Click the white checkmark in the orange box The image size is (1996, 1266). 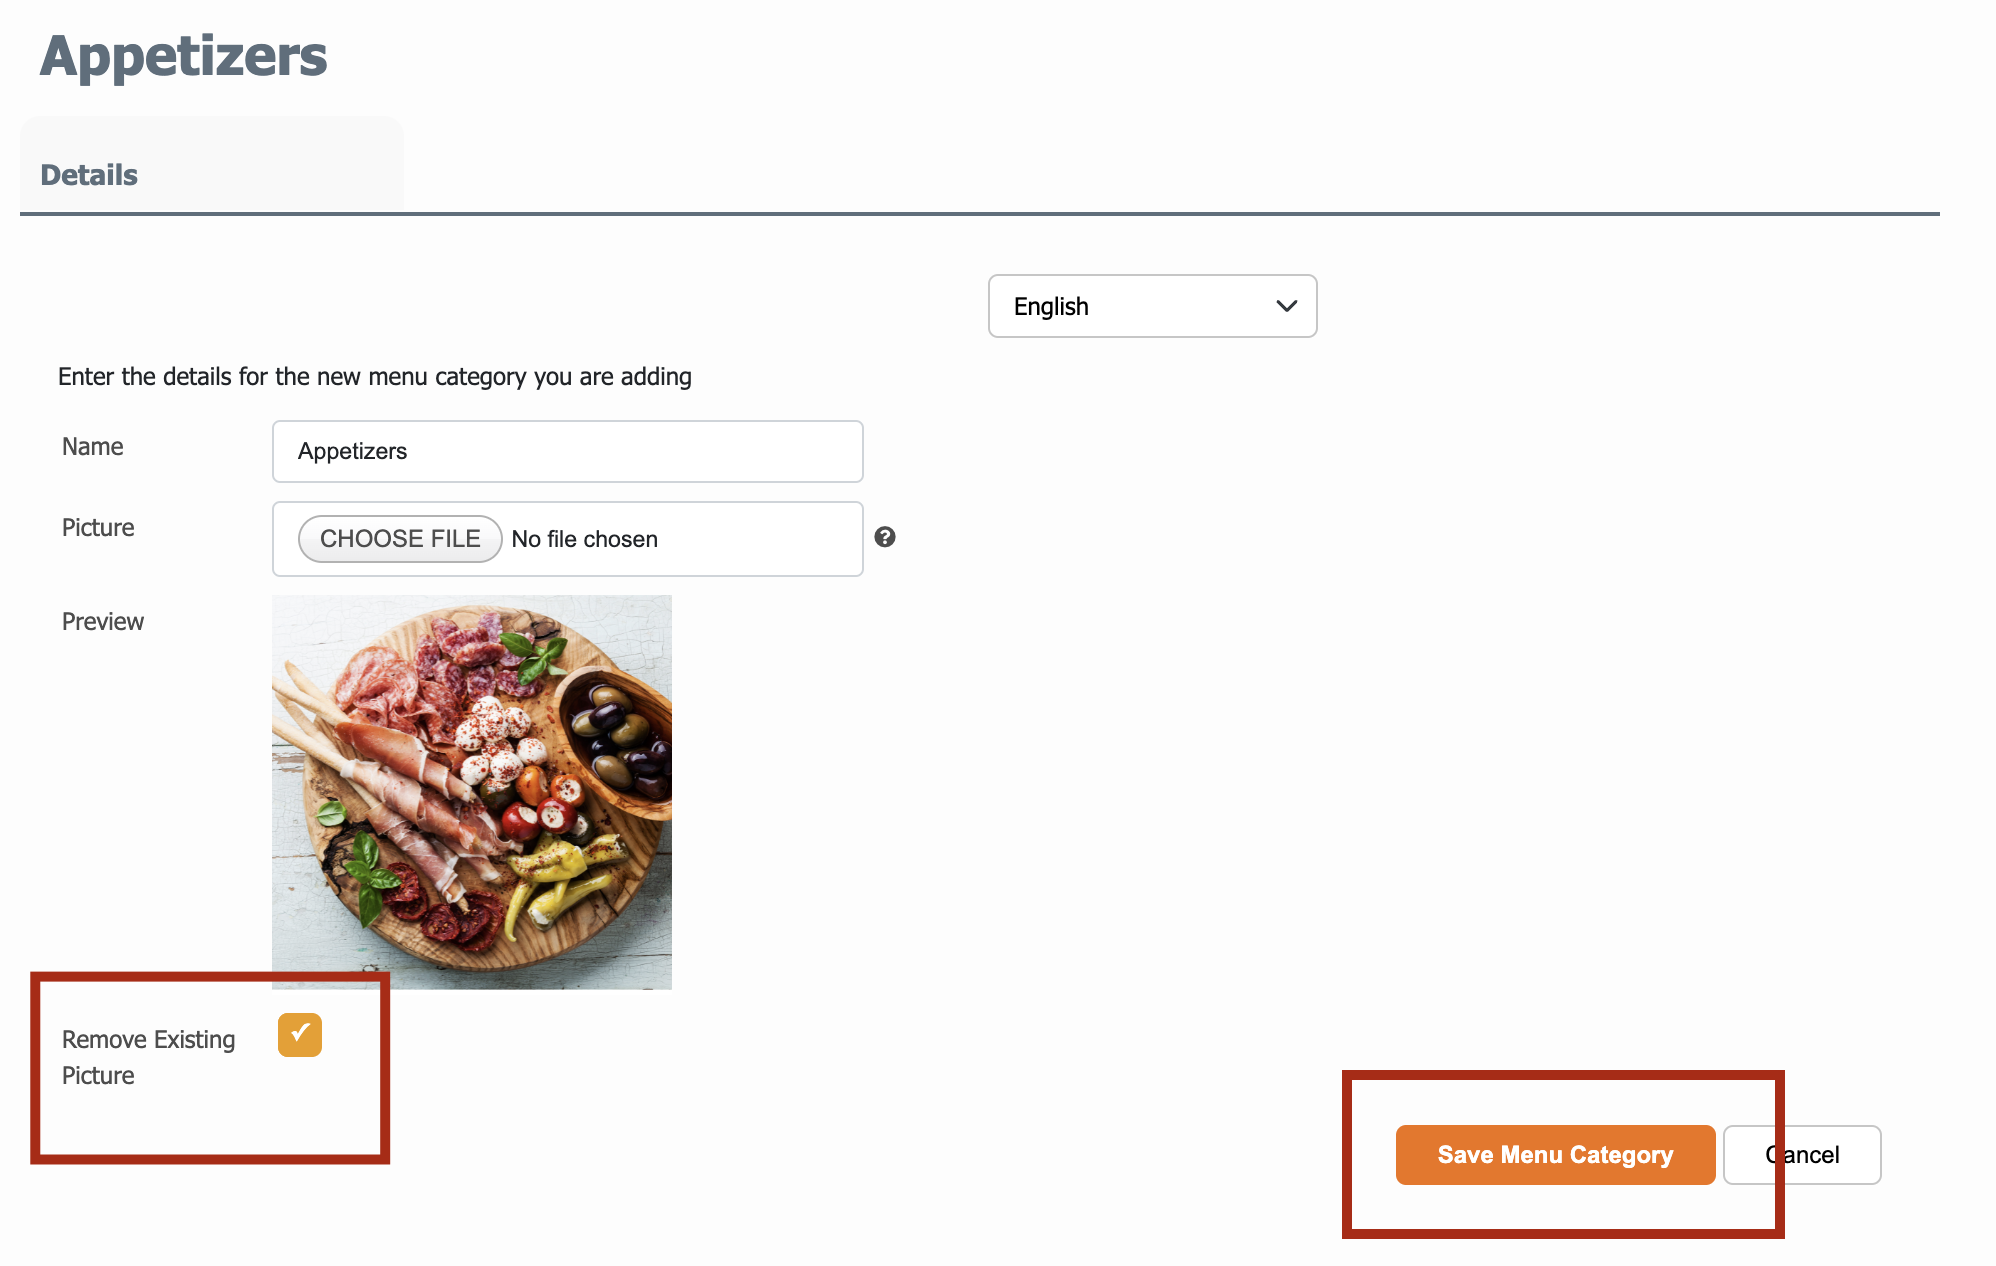pos(300,1032)
